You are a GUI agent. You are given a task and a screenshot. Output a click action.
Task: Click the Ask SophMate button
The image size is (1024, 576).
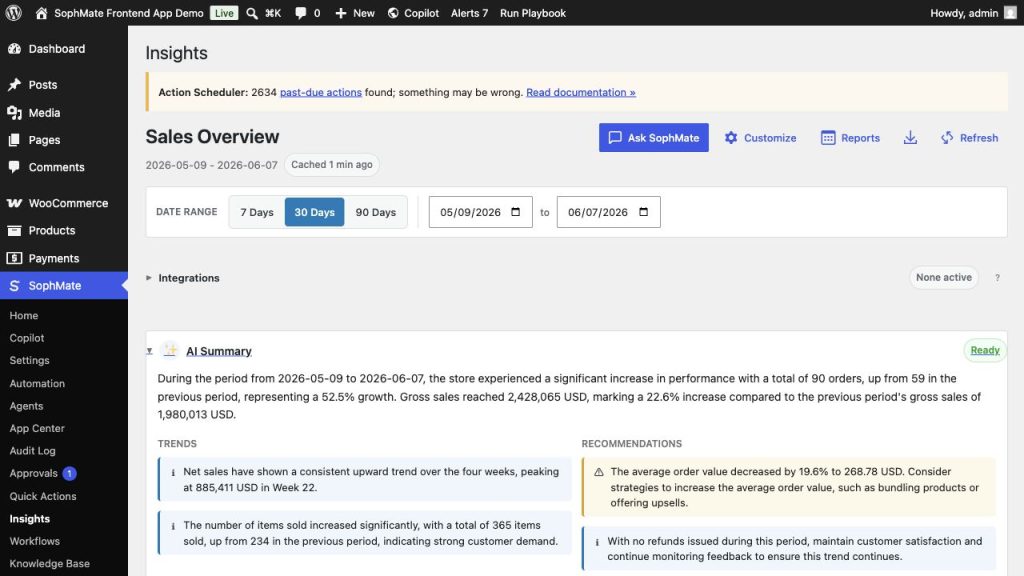654,138
